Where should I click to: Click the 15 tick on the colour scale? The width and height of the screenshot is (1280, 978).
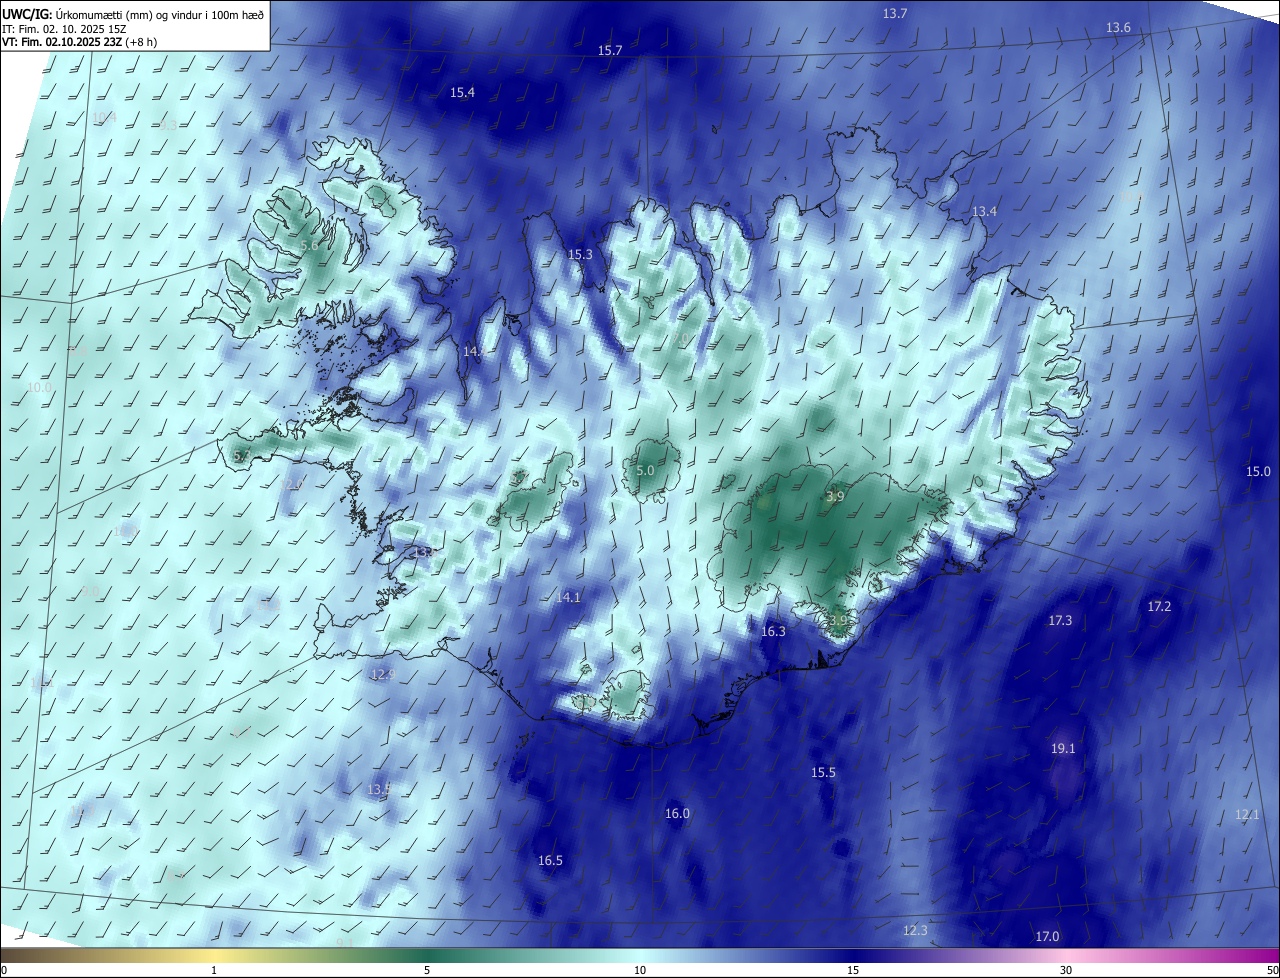point(853,970)
